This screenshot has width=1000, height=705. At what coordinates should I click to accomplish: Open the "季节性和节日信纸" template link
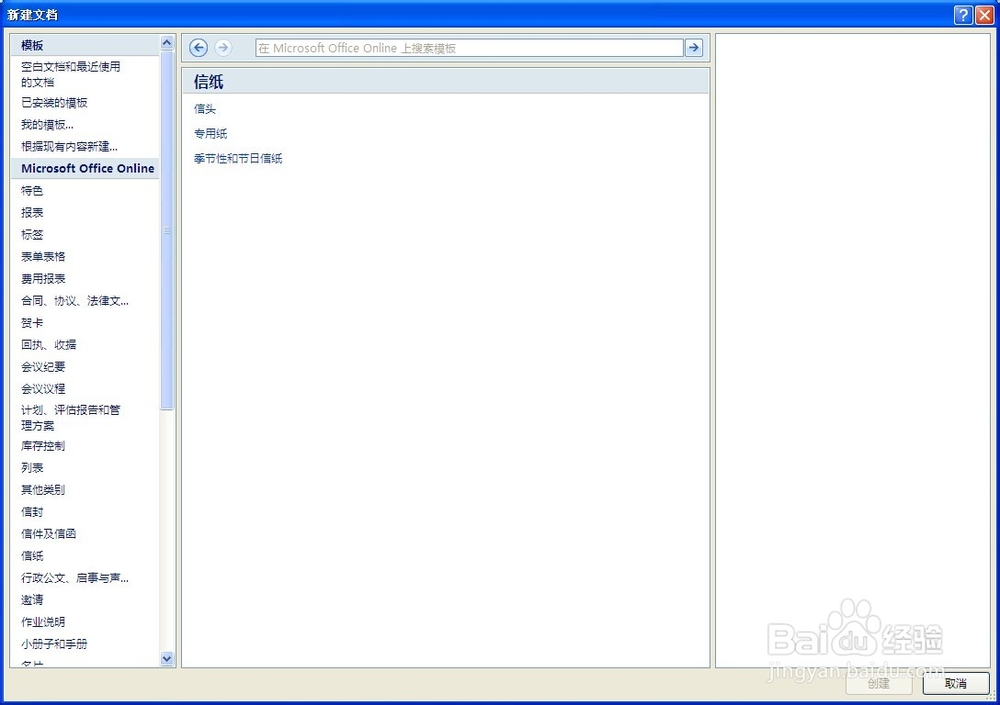tap(237, 158)
